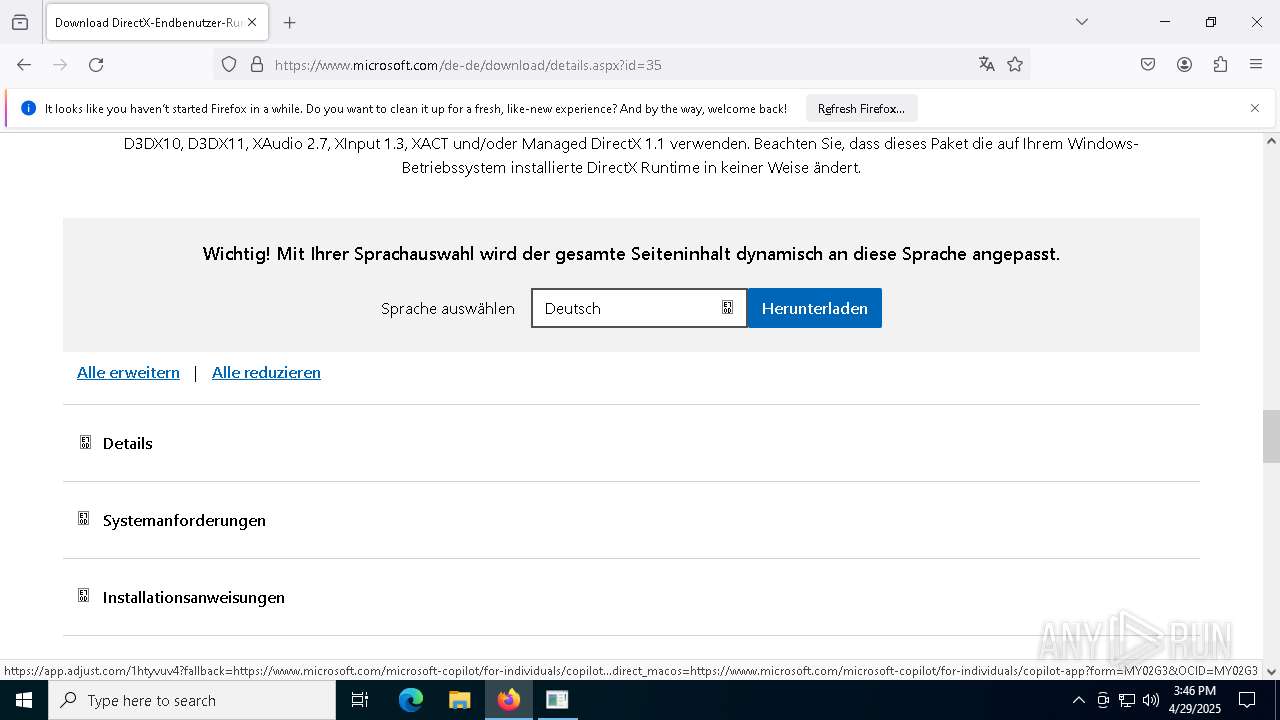Close the Download DirectX tab
Image resolution: width=1280 pixels, height=720 pixels.
252,22
